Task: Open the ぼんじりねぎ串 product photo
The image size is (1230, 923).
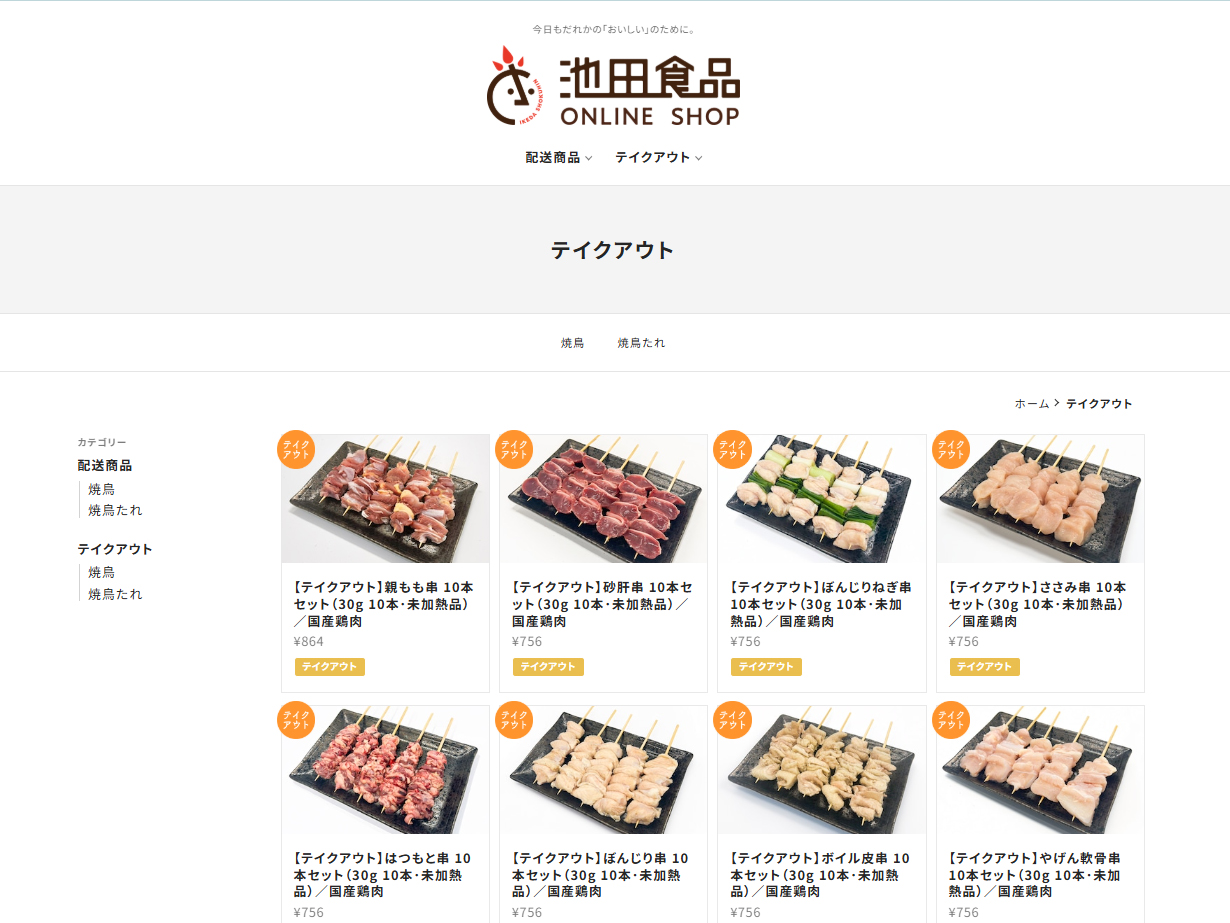Action: point(822,499)
